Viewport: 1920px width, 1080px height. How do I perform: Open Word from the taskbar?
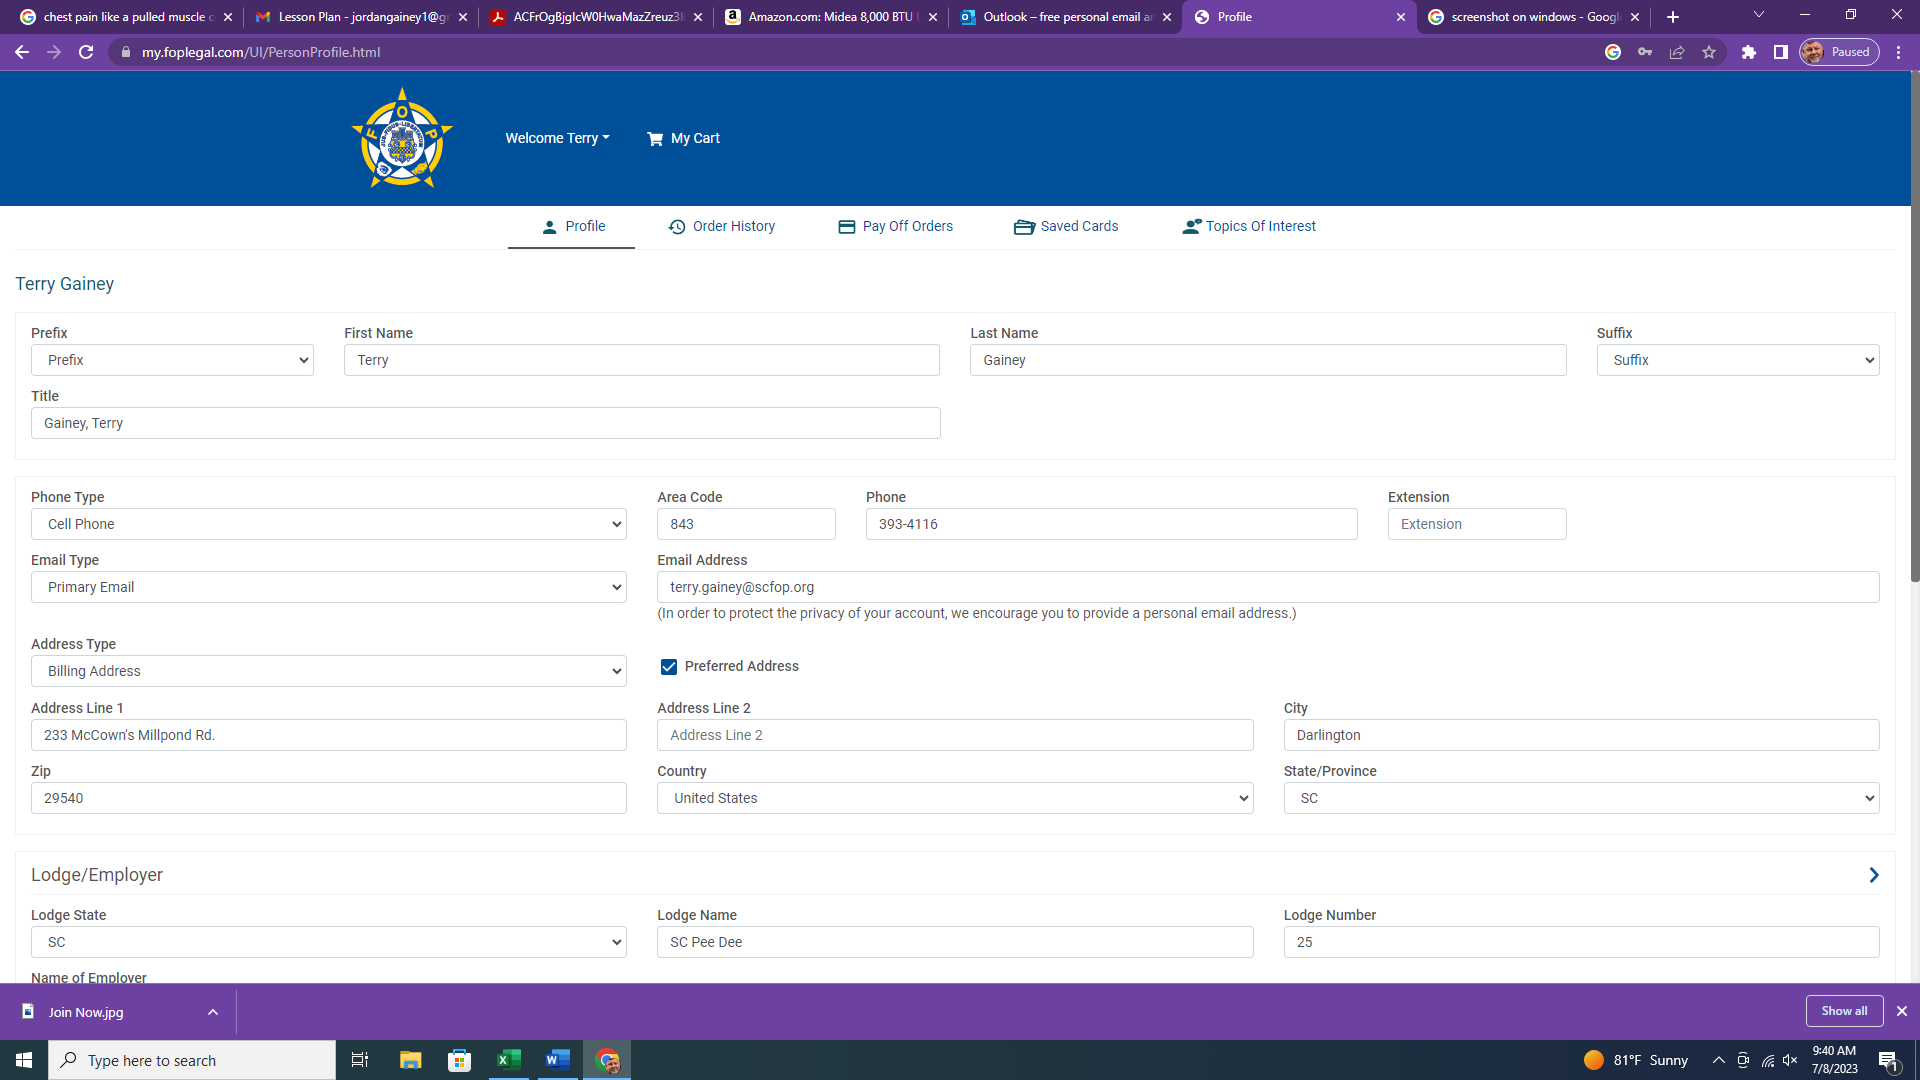click(x=557, y=1060)
